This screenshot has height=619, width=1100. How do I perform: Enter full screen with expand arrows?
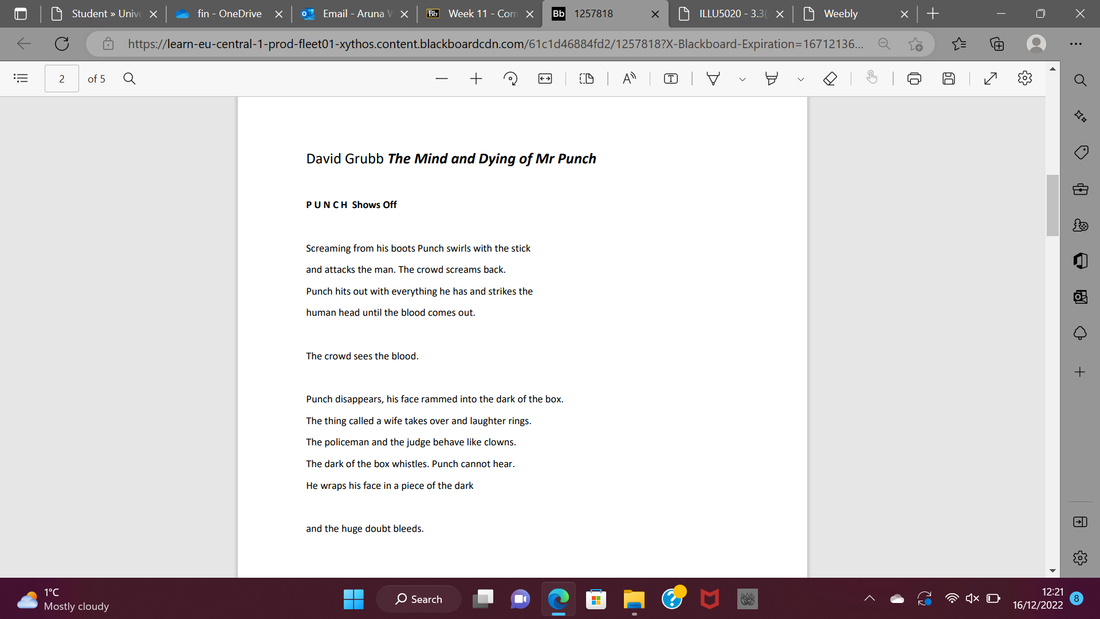[x=991, y=79]
